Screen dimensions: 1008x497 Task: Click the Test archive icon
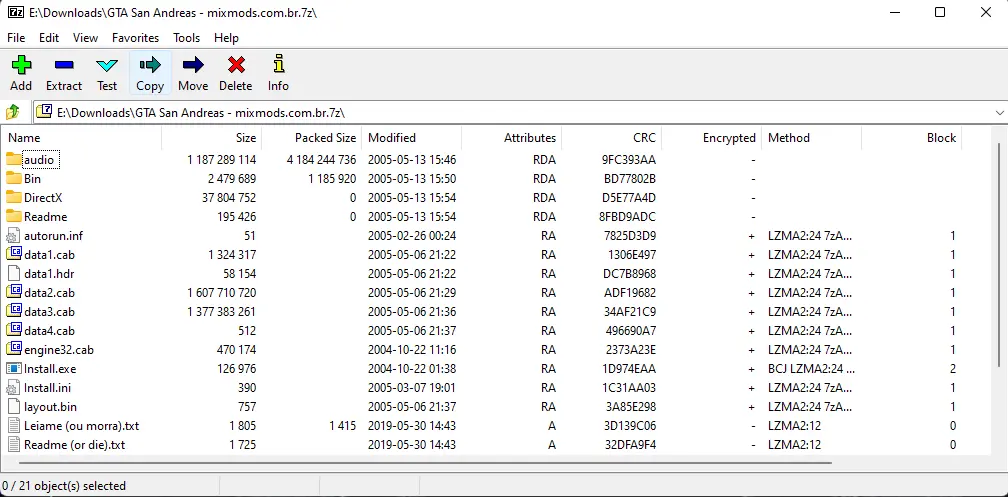[107, 65]
